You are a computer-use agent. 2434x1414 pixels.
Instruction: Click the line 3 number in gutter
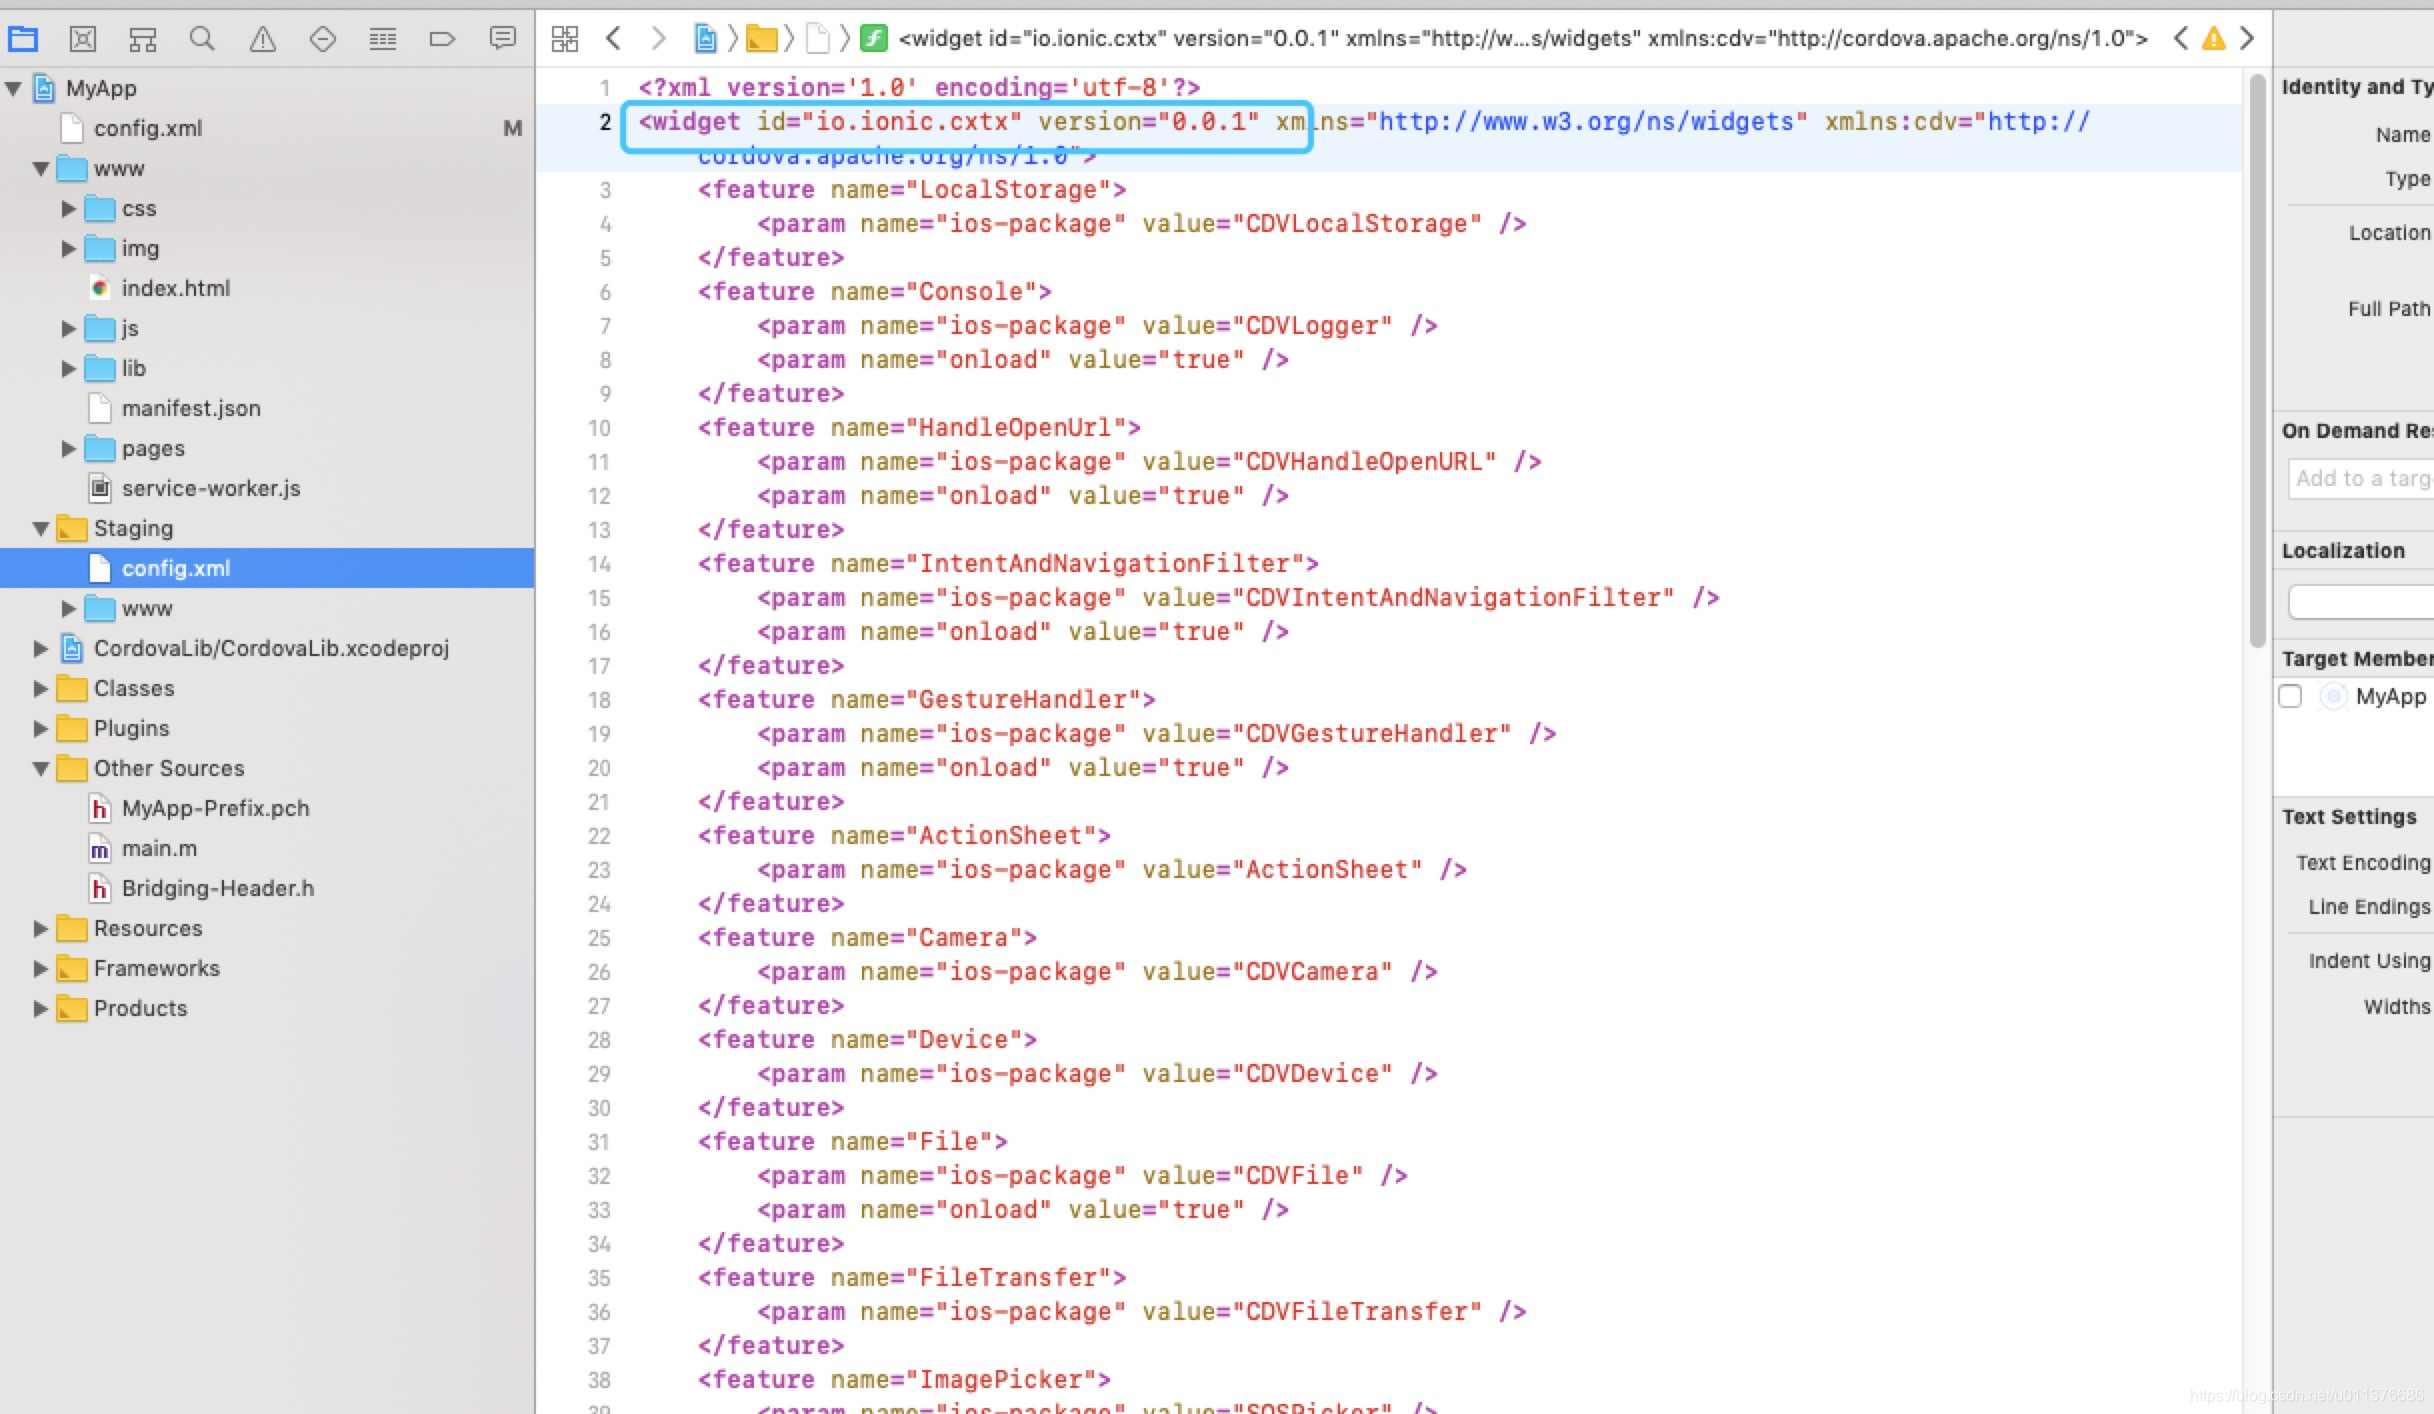605,190
